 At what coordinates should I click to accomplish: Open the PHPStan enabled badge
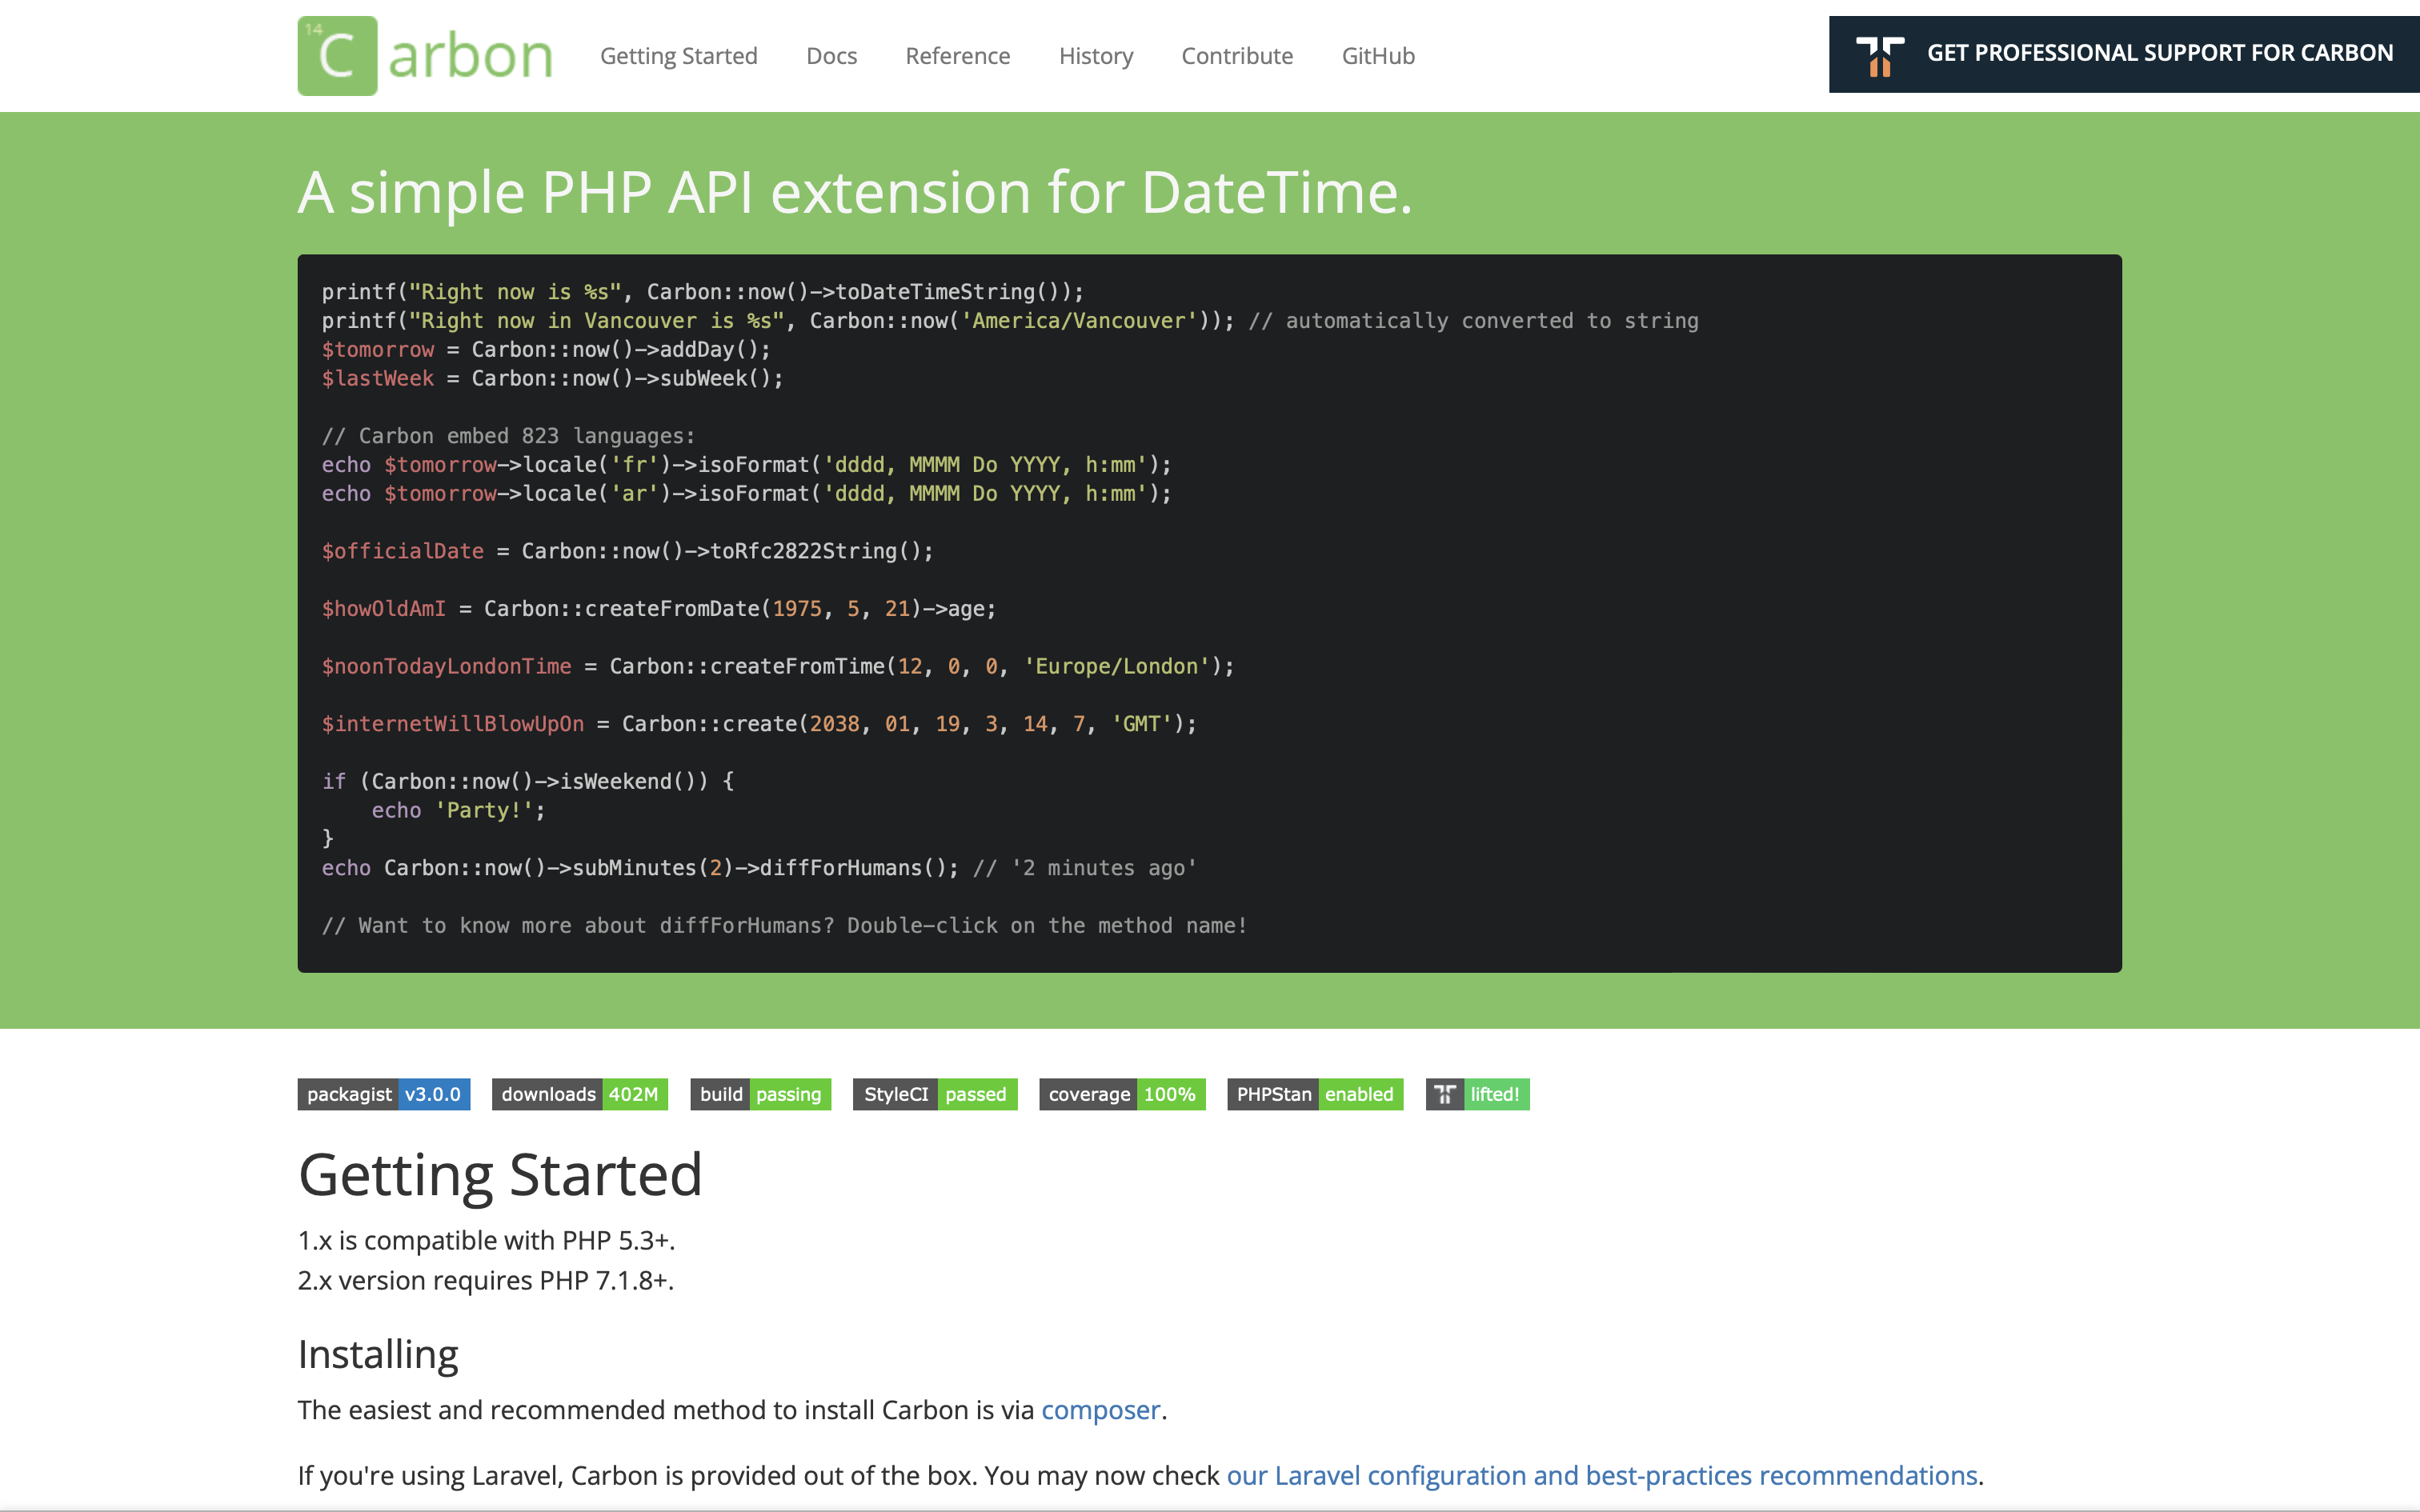coord(1315,1094)
